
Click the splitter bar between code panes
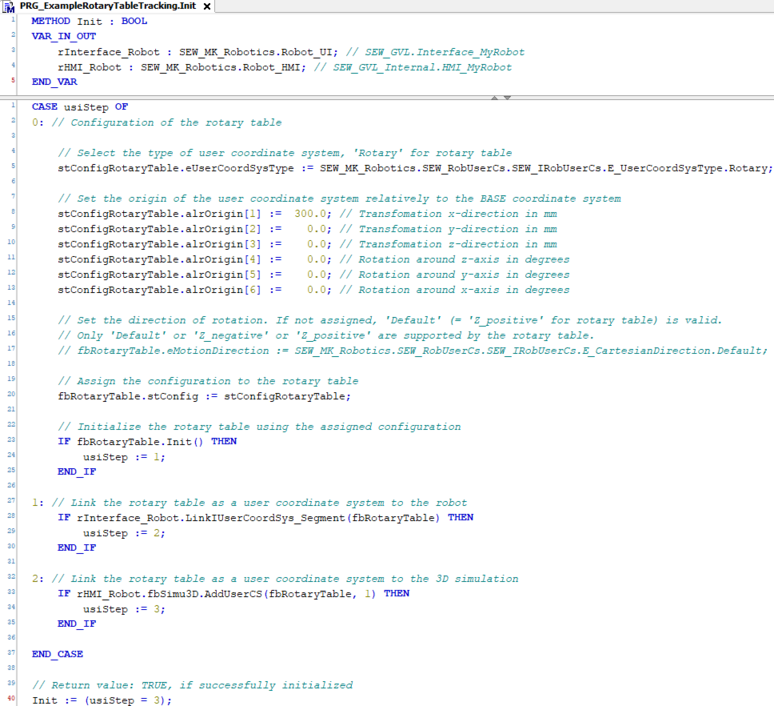point(300,97)
